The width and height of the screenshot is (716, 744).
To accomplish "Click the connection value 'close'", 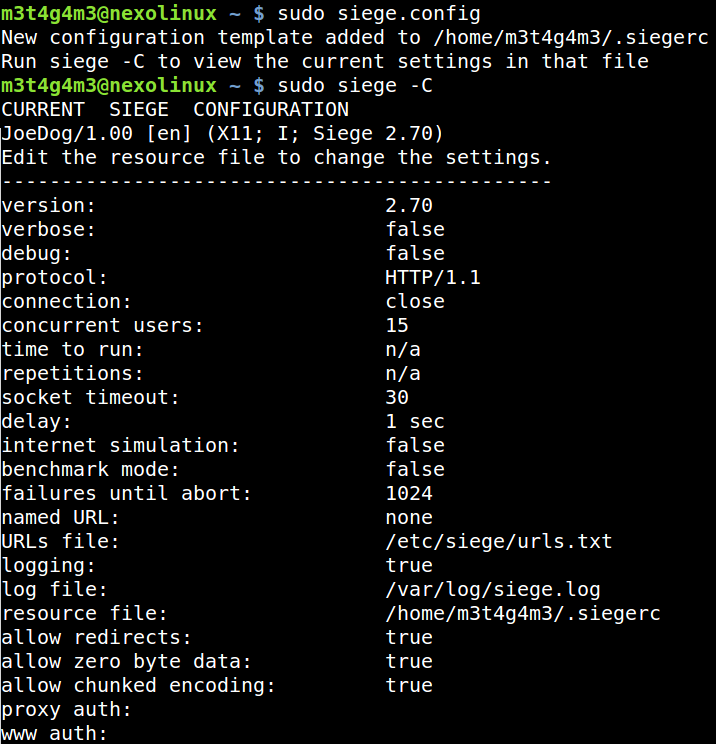I will tap(415, 301).
